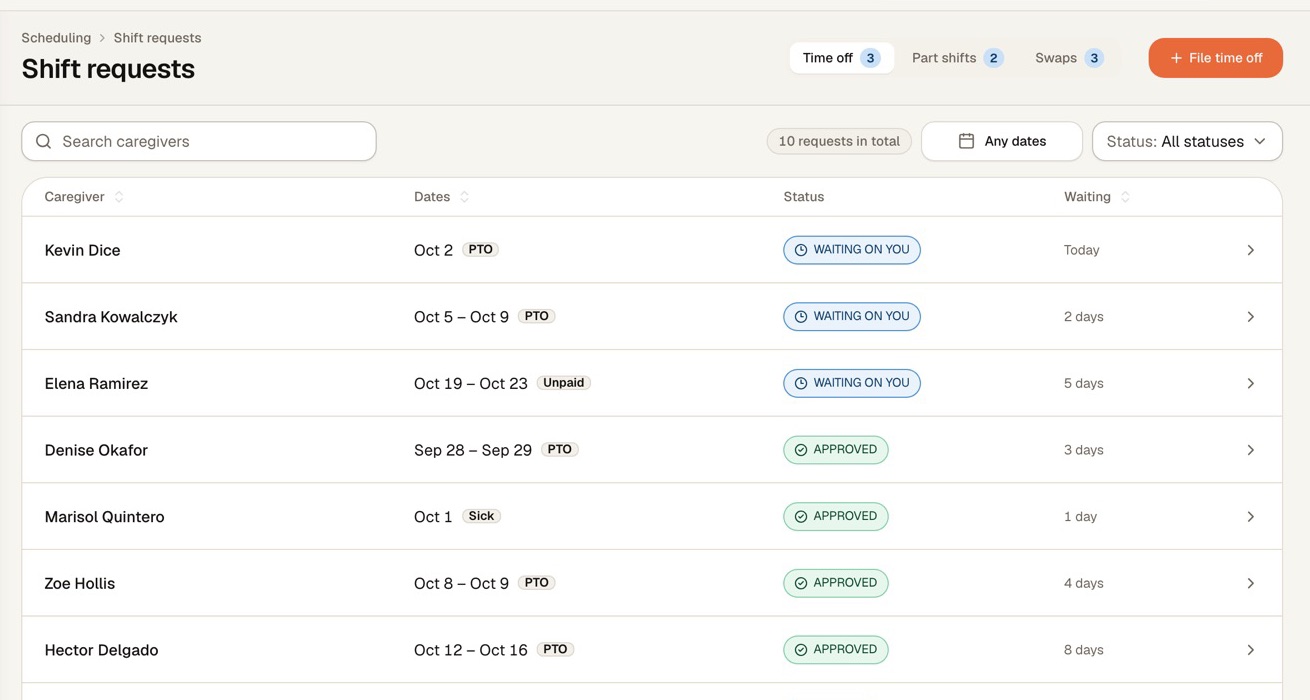Viewport: 1310px width, 700px height.
Task: Click the PTO tag on Kevin Dice's row
Action: point(480,249)
